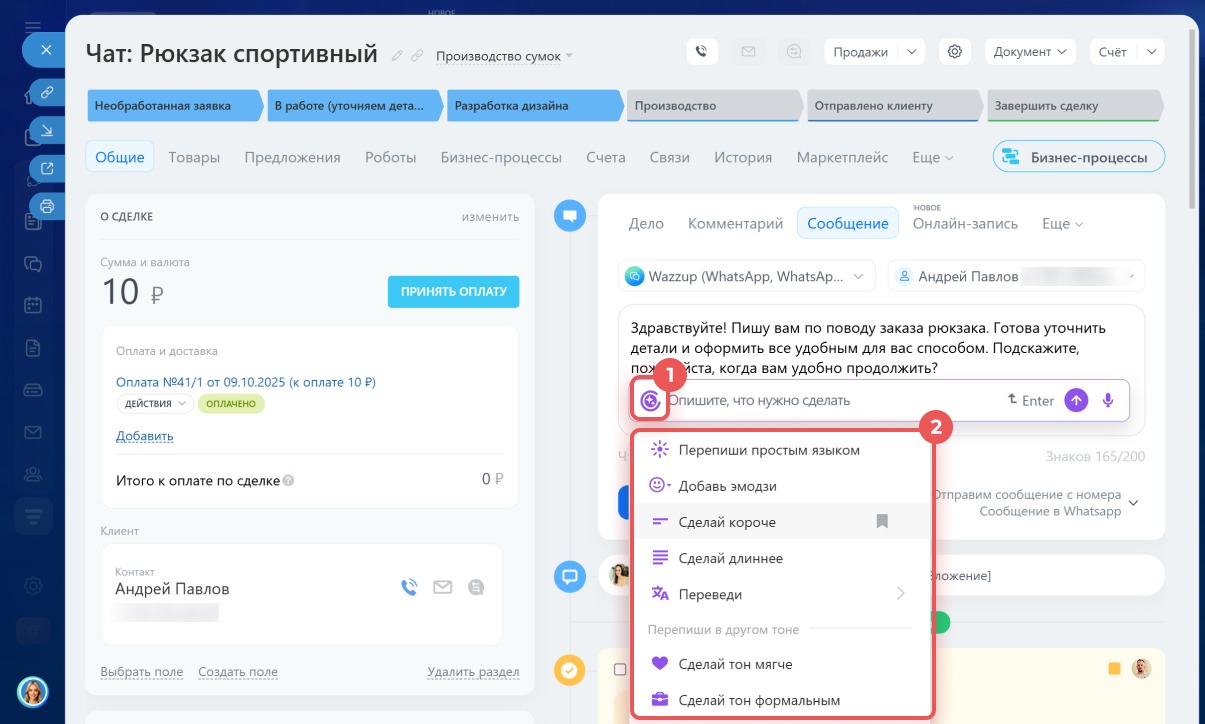
Task: Expand the Еще dropdown in timeline editor
Action: click(x=1063, y=223)
